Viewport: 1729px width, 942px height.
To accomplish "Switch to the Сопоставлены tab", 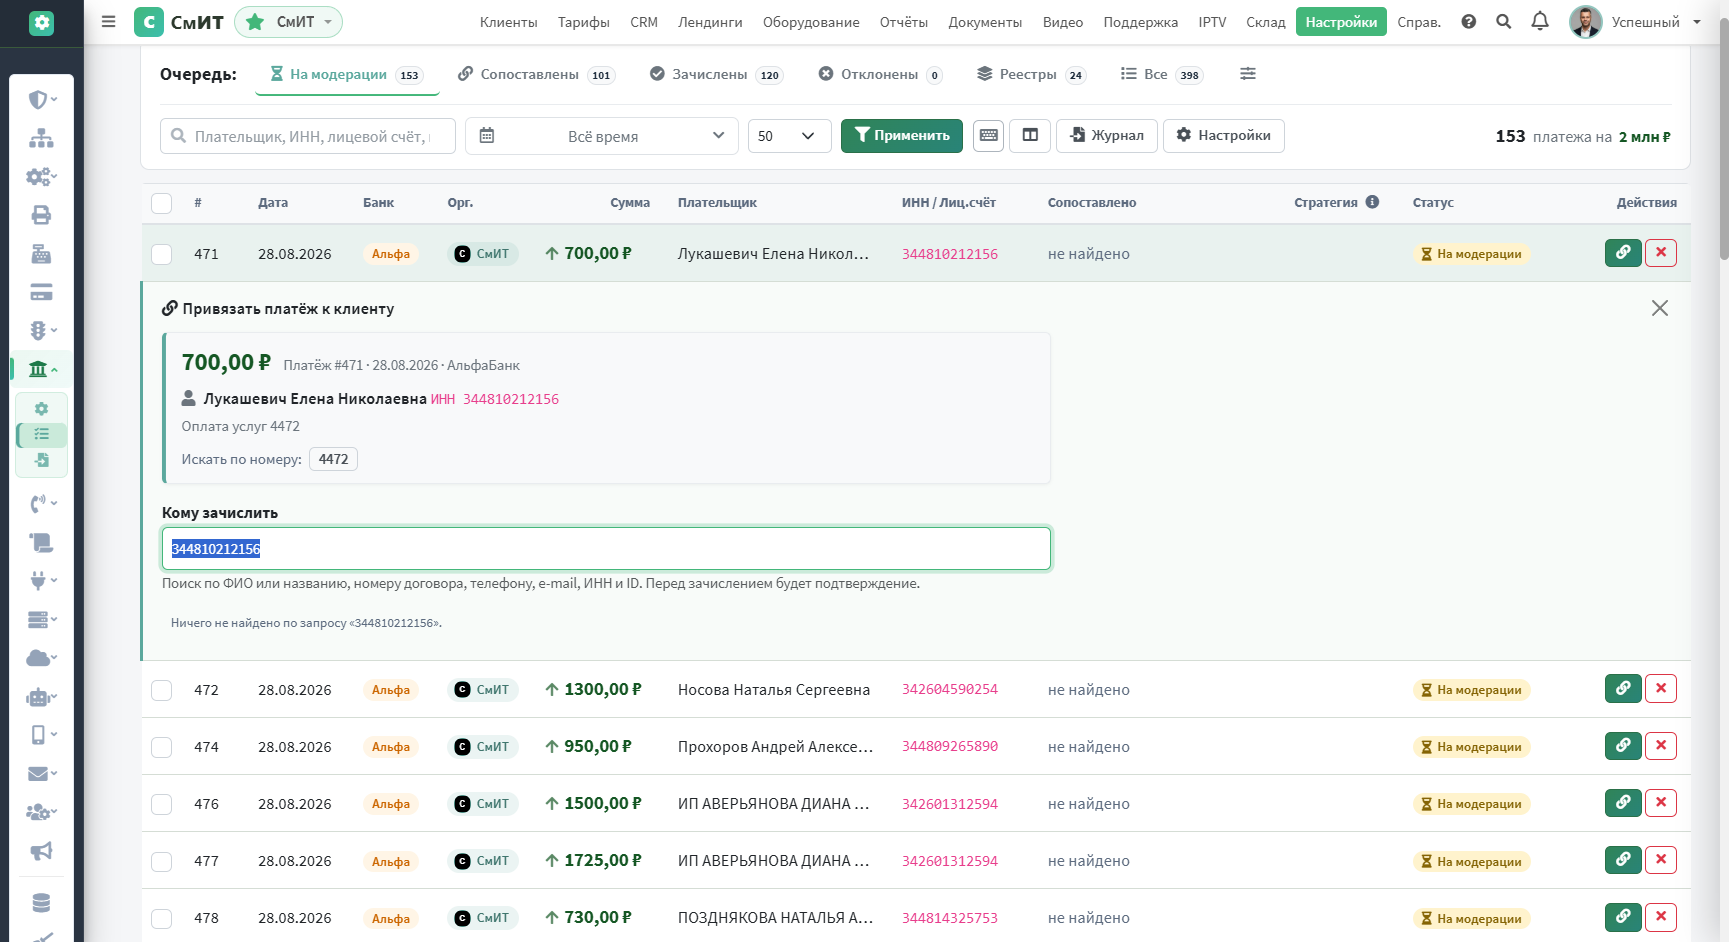I will tap(535, 74).
